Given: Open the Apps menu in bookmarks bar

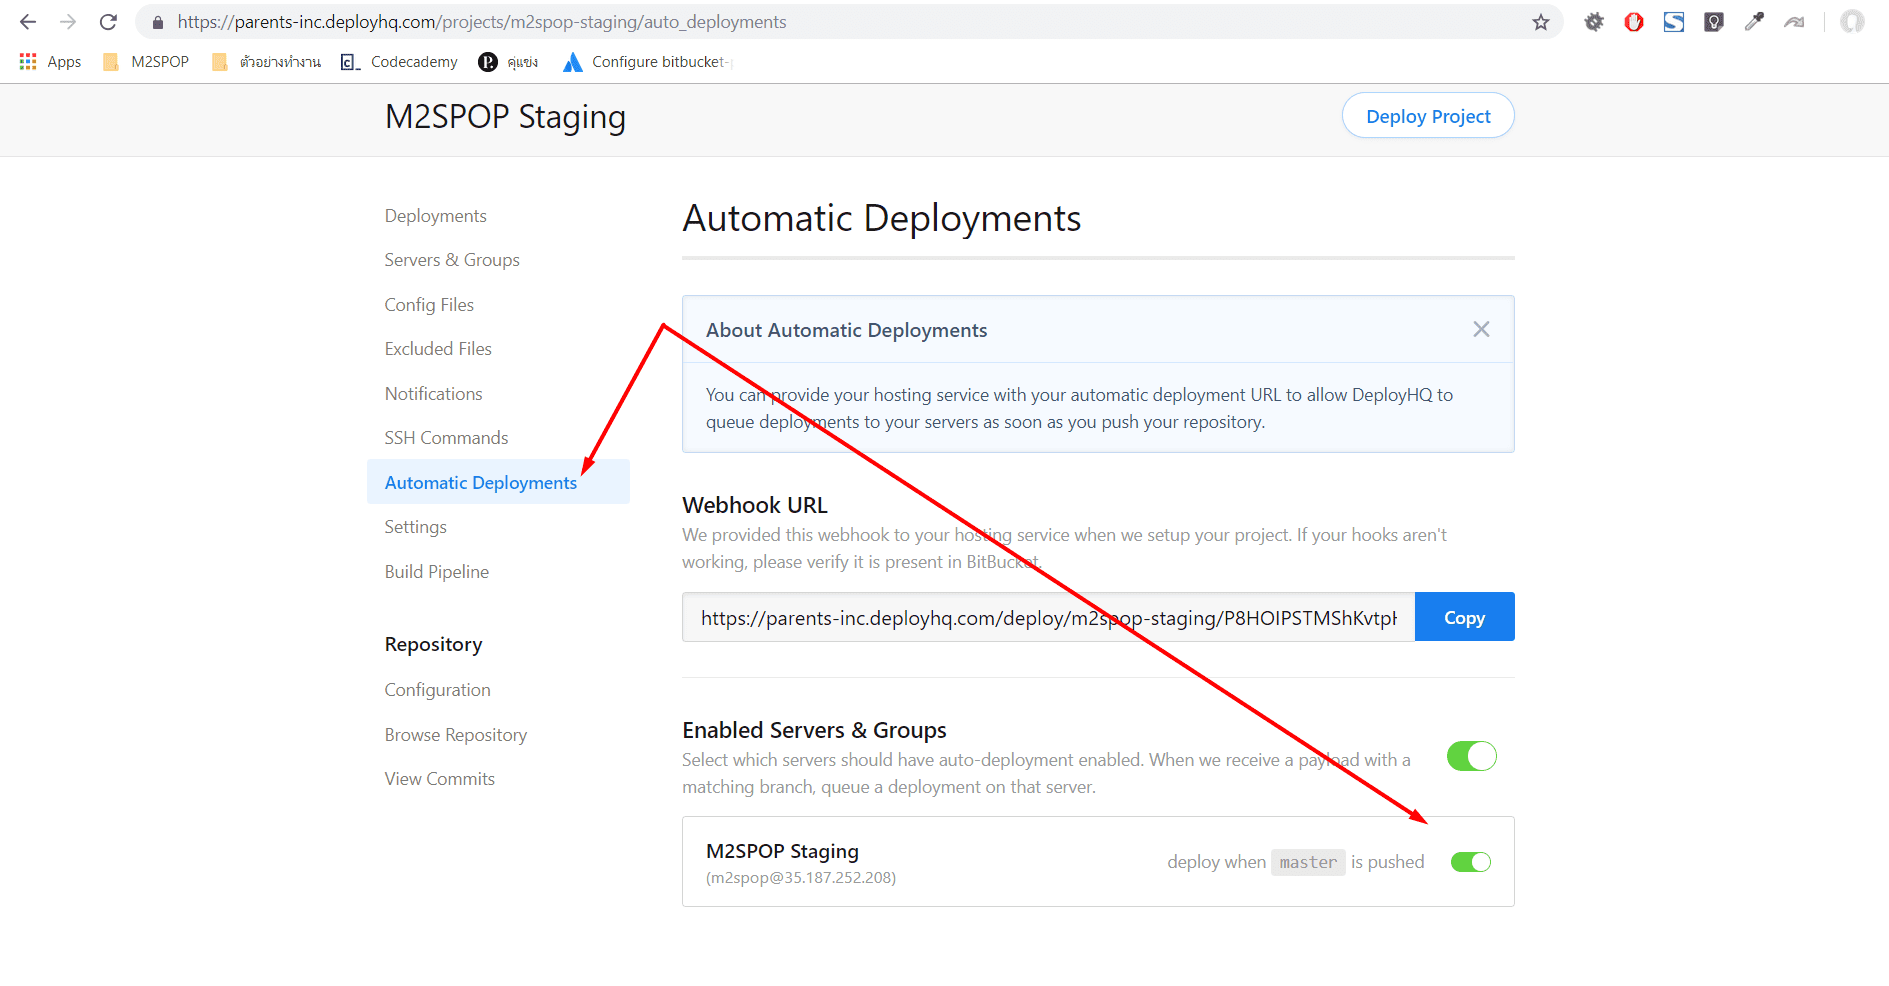Looking at the screenshot, I should point(48,61).
